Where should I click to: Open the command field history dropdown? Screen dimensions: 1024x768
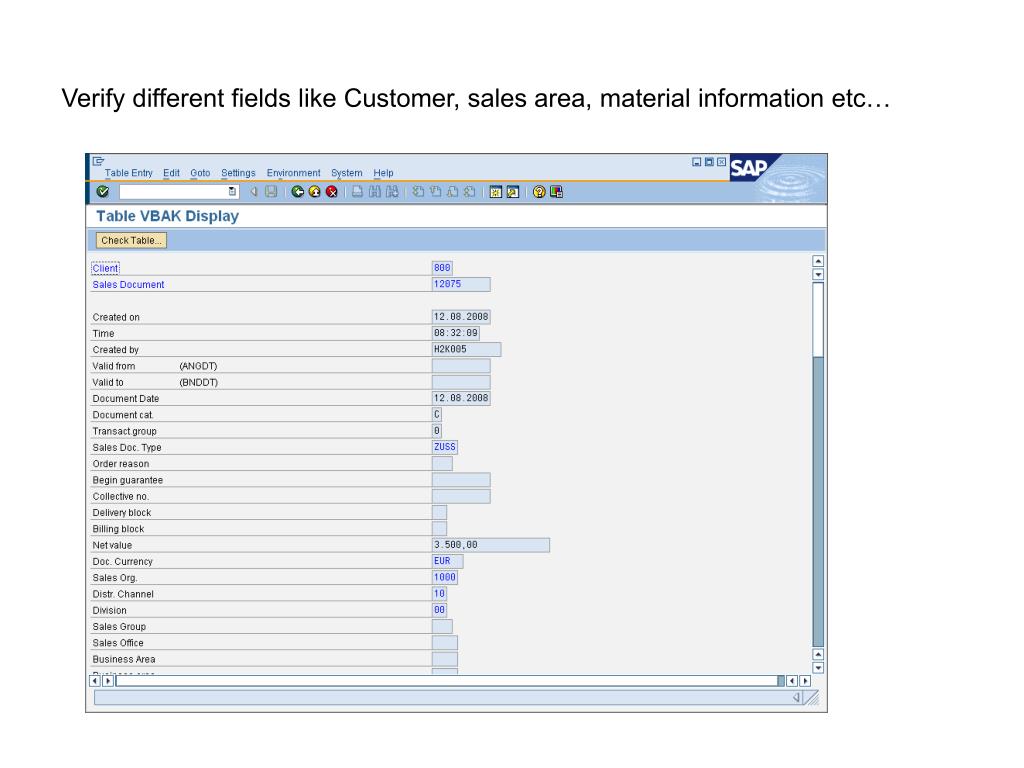[232, 191]
